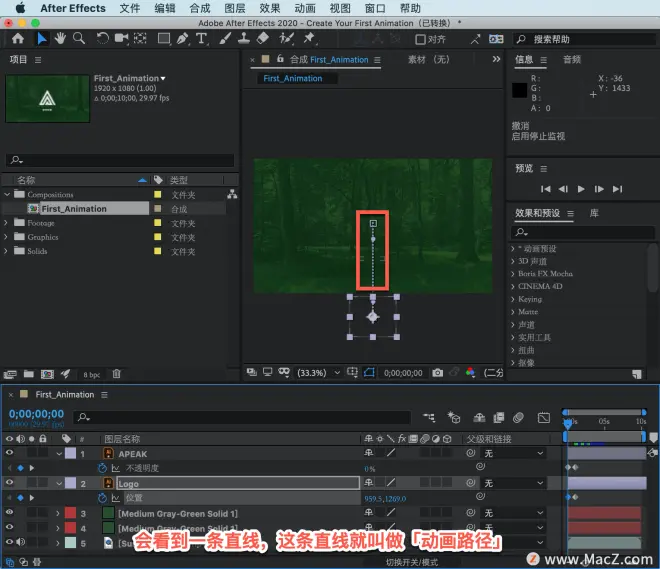Enable motion blur switch in timeline
The height and width of the screenshot is (569, 660).
pos(518,417)
